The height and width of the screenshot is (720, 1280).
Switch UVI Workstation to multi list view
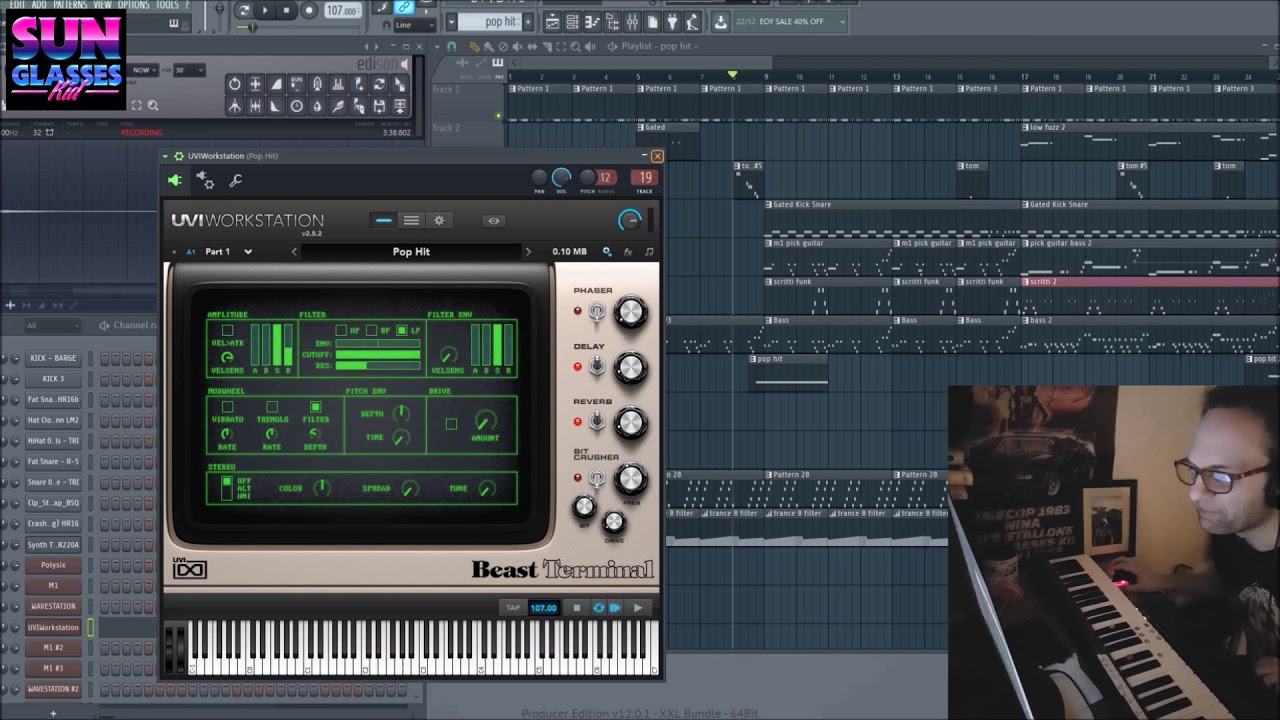click(411, 220)
